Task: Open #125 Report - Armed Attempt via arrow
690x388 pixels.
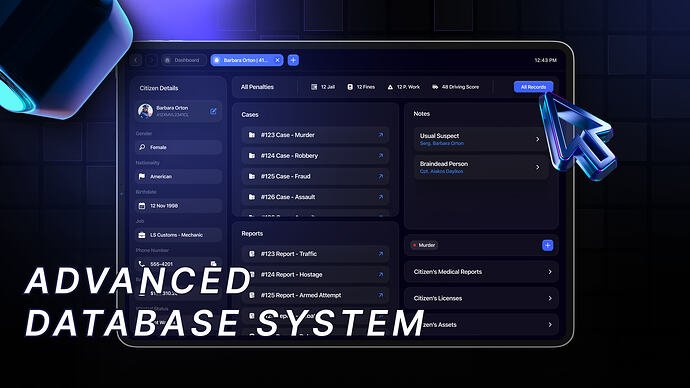Action: 381,295
